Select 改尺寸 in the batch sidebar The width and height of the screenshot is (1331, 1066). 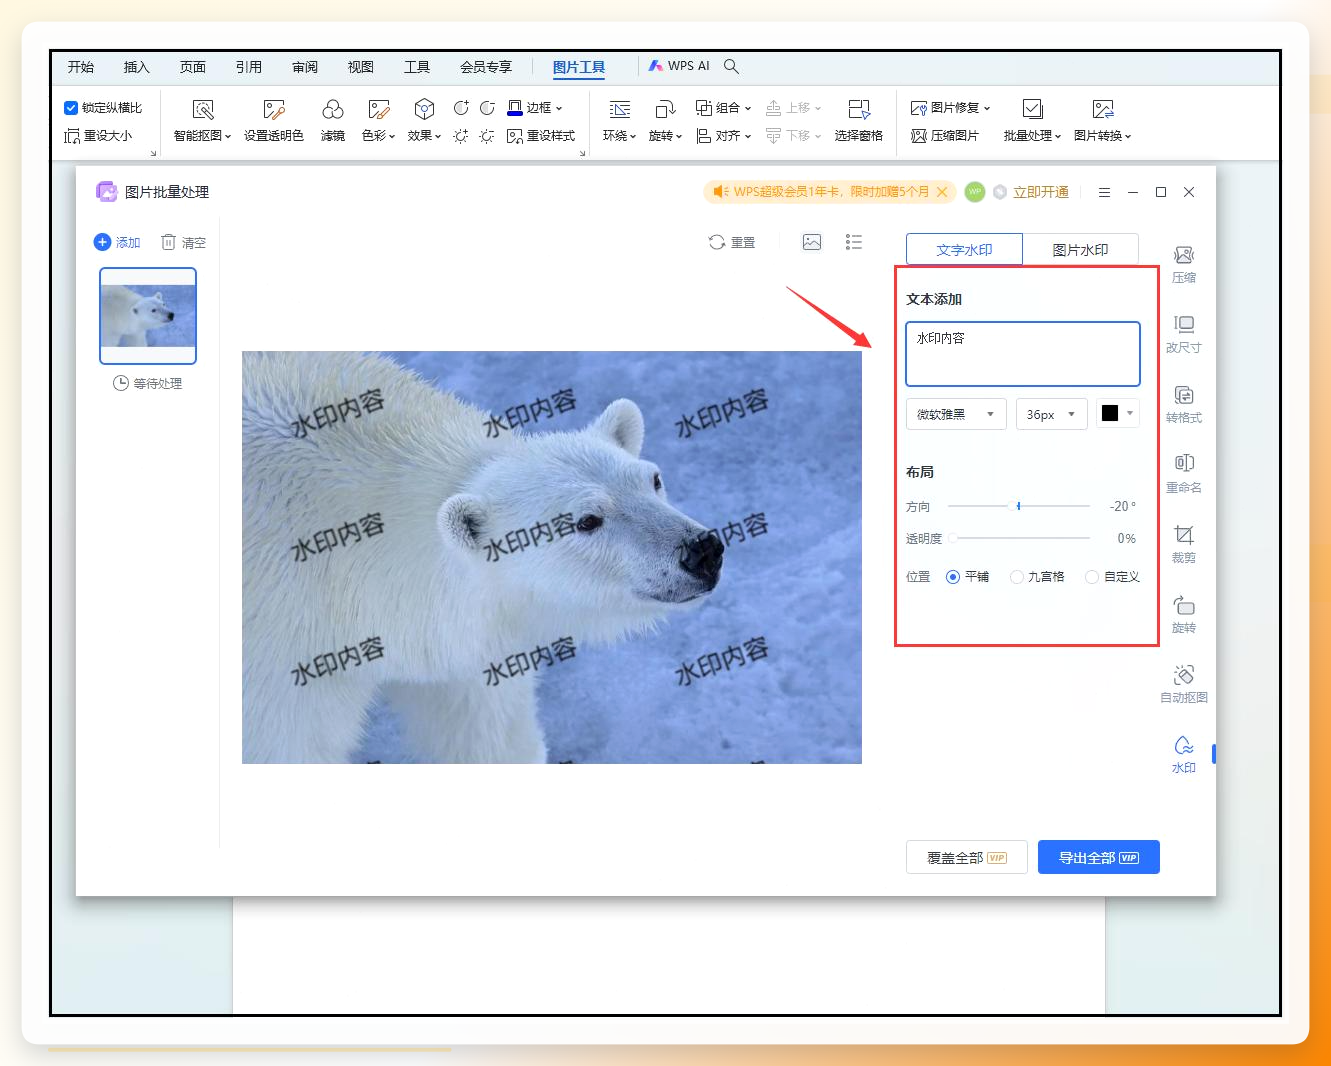(1184, 335)
